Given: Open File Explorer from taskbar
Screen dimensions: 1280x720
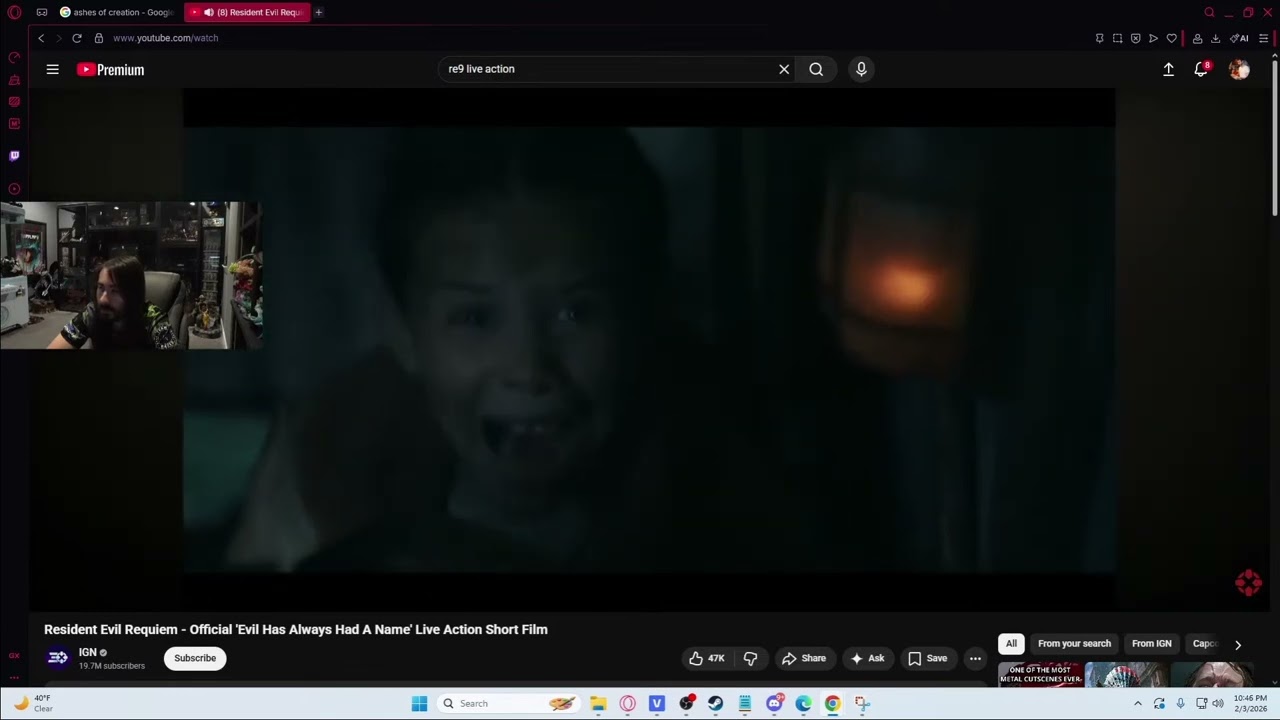Looking at the screenshot, I should (598, 703).
